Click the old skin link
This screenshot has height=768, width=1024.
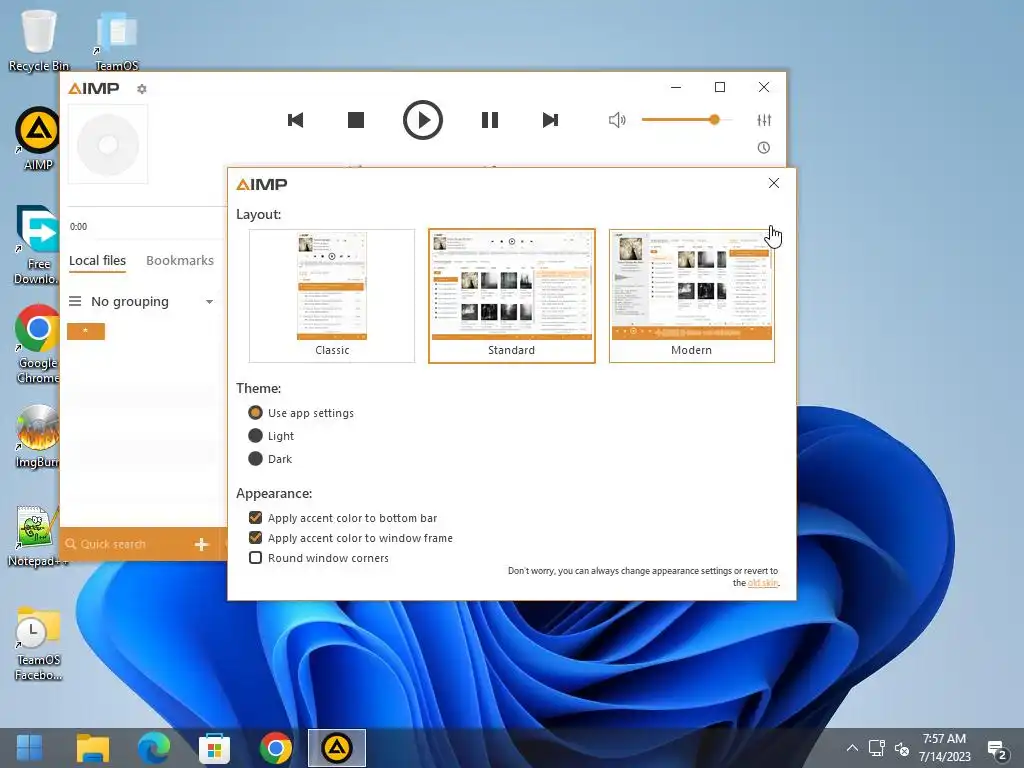763,583
